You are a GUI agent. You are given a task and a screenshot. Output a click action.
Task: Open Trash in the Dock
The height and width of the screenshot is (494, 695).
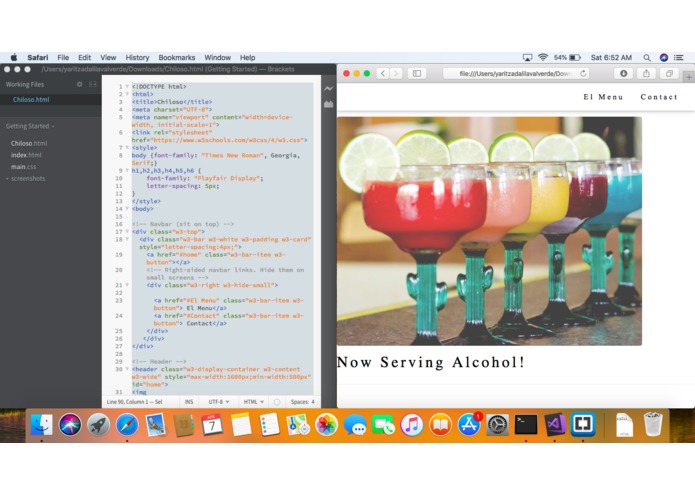tap(653, 424)
